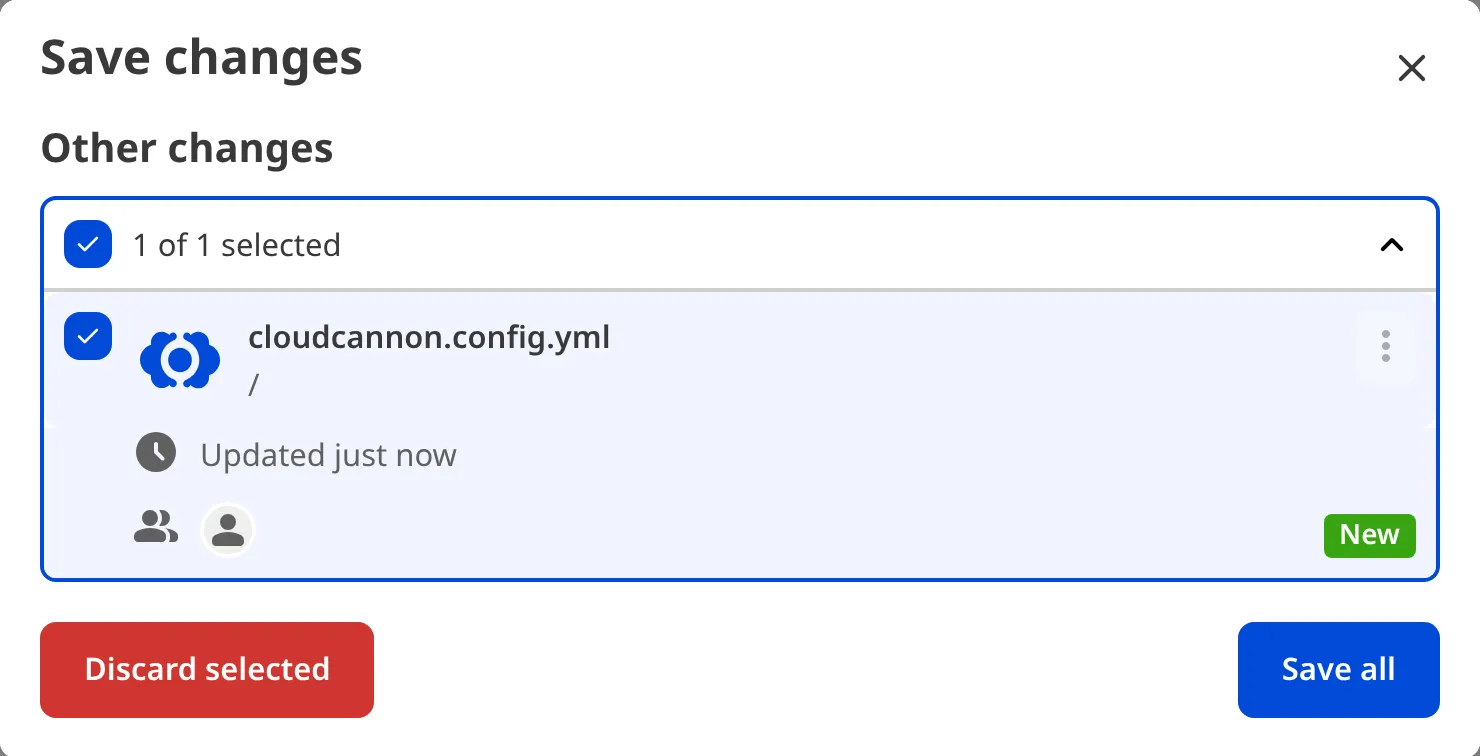The width and height of the screenshot is (1480, 756).
Task: Click the clock icon beside Updated just now
Action: [156, 452]
